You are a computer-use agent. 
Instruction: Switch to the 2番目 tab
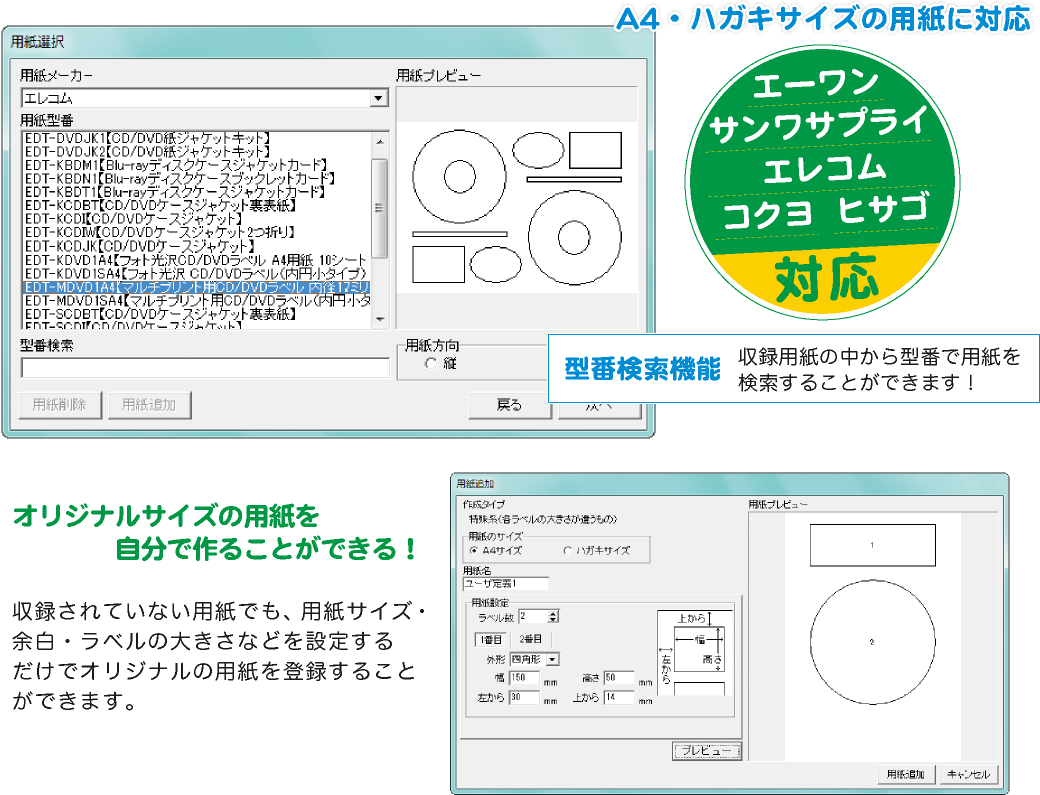point(530,639)
